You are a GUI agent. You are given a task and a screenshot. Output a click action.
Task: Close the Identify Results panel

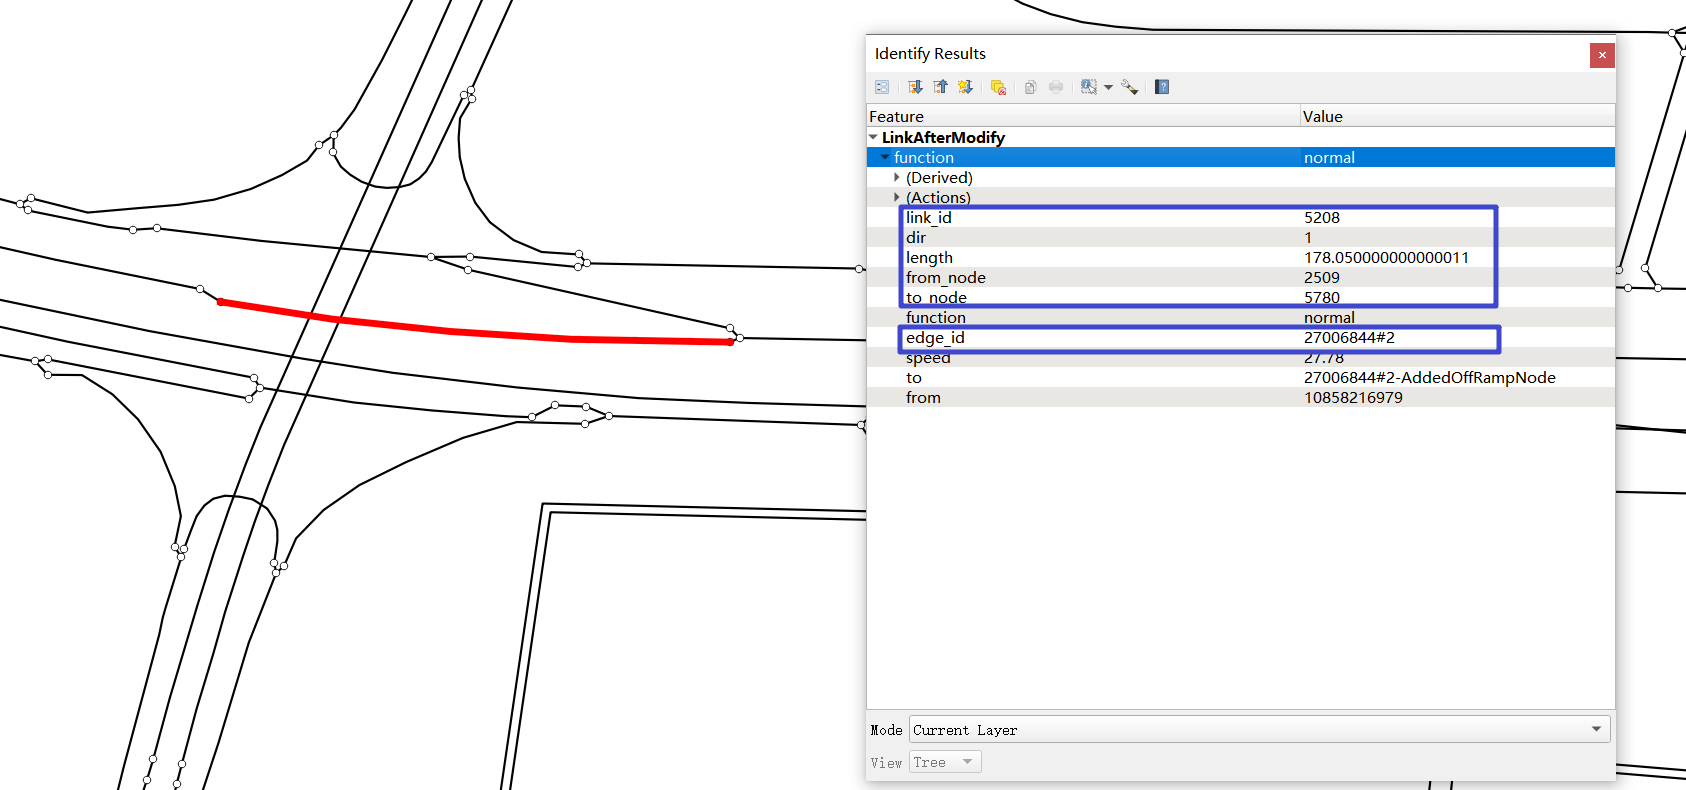1602,55
